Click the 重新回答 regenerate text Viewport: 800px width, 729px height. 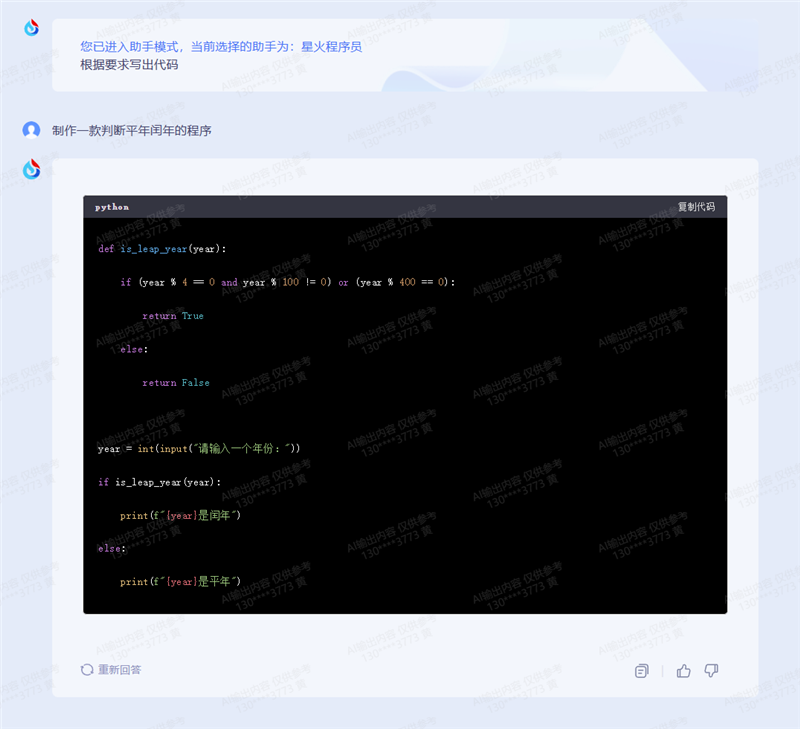(x=119, y=670)
